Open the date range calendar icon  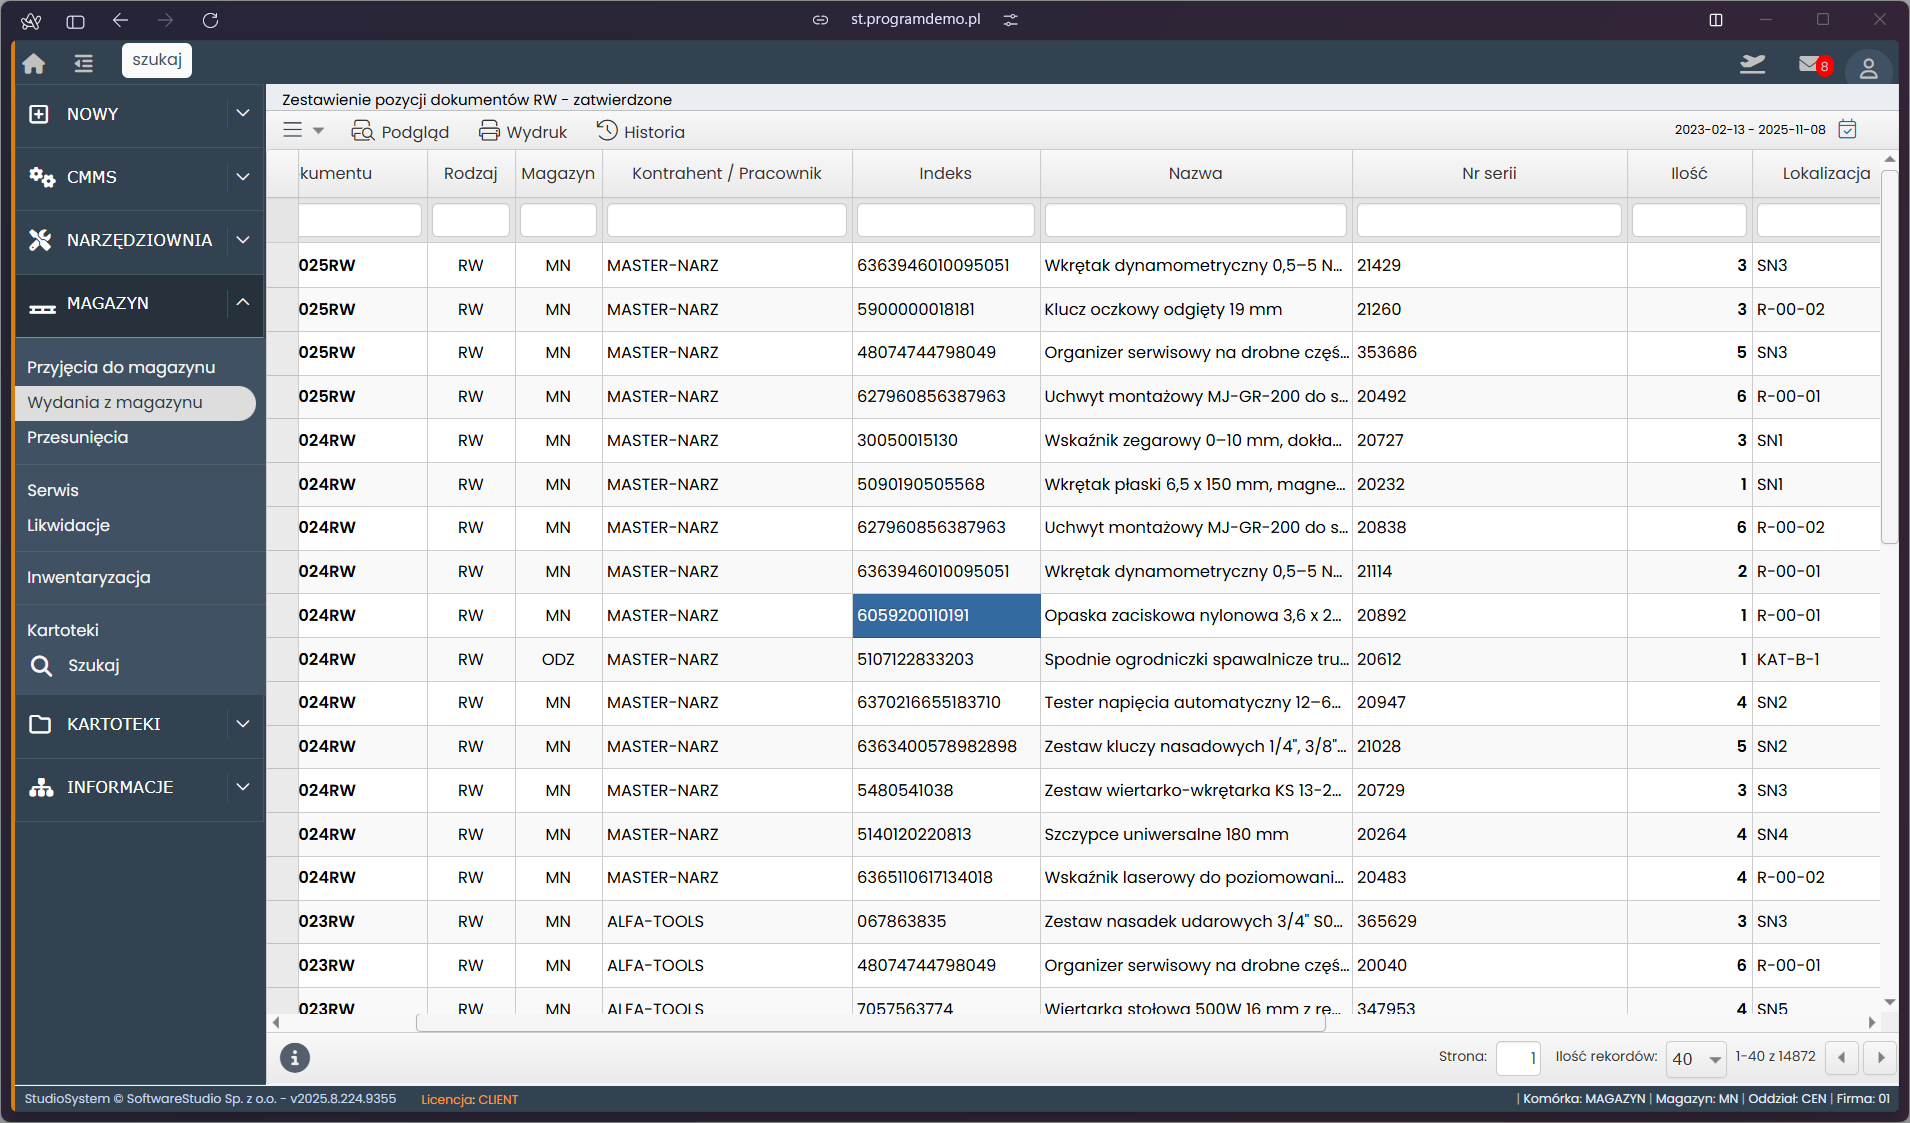pos(1848,130)
